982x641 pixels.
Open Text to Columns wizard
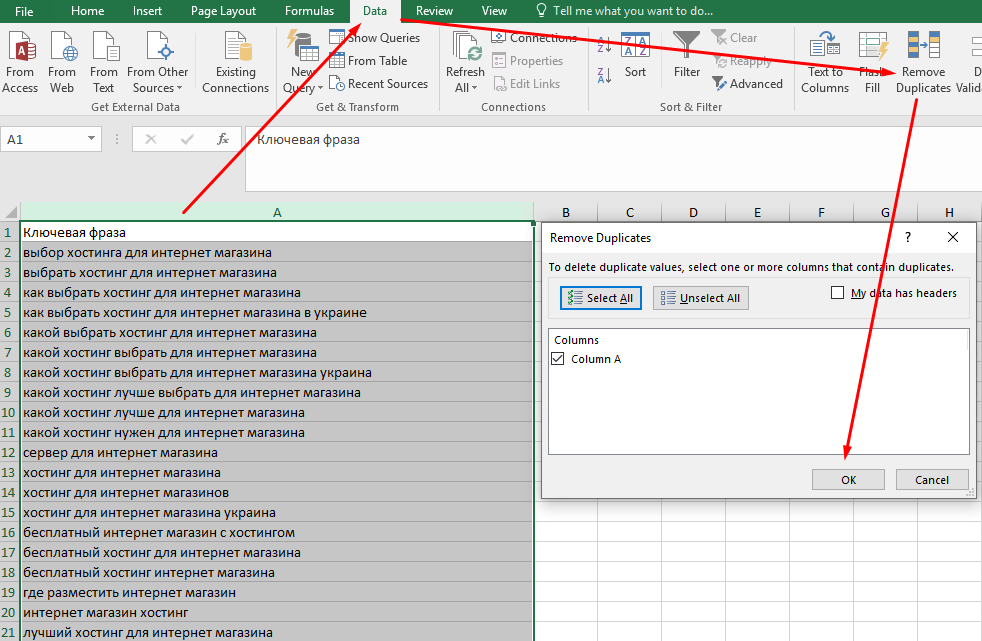pyautogui.click(x=825, y=63)
